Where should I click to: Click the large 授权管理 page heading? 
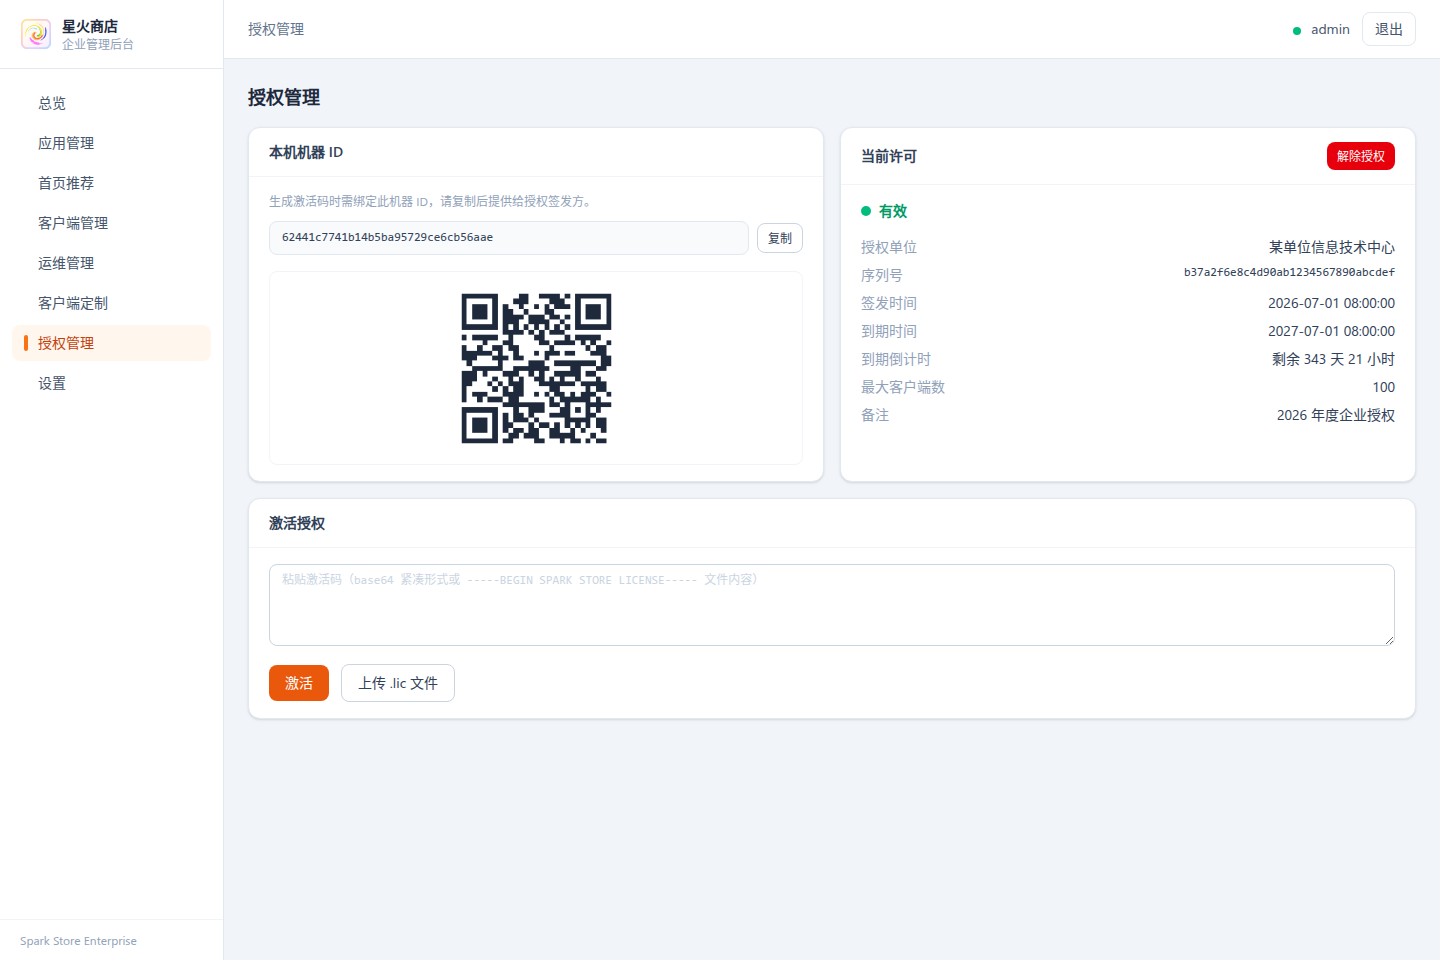(x=284, y=97)
